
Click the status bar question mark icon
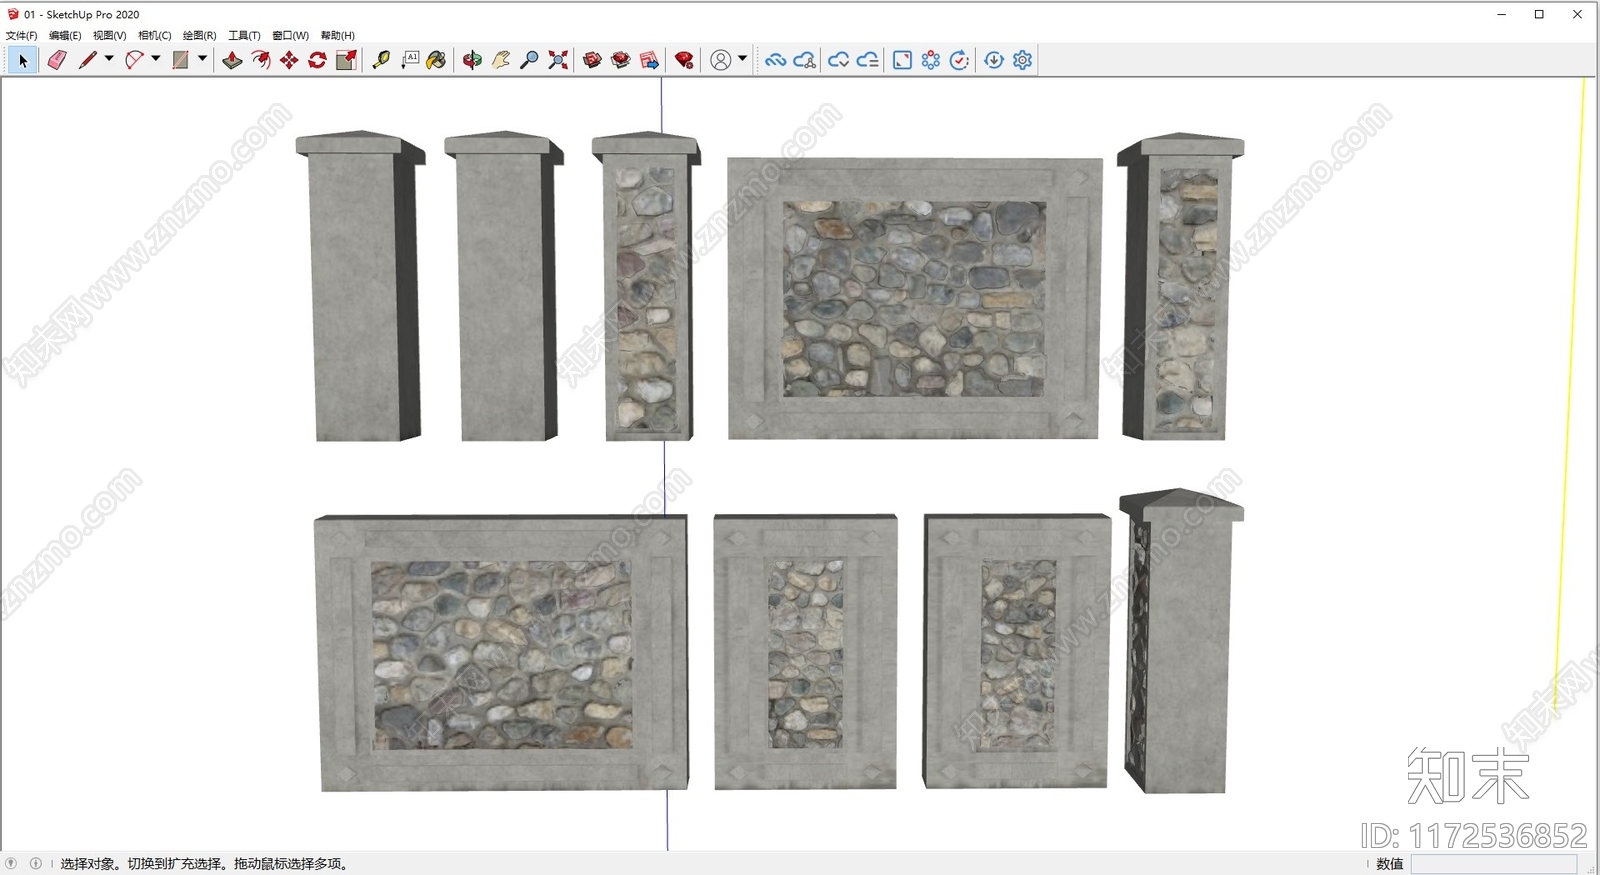pyautogui.click(x=11, y=863)
